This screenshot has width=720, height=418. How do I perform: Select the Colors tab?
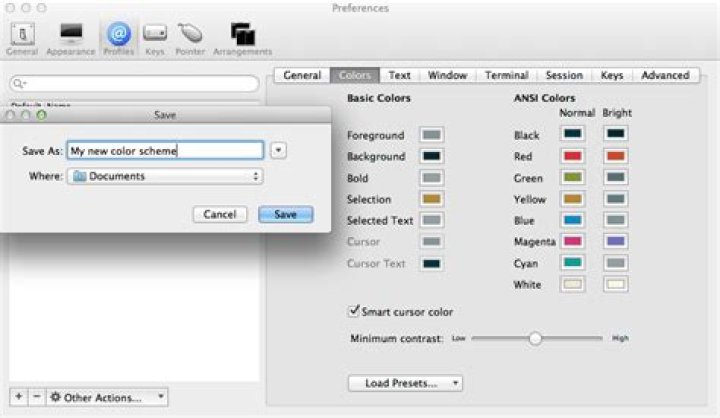click(354, 75)
